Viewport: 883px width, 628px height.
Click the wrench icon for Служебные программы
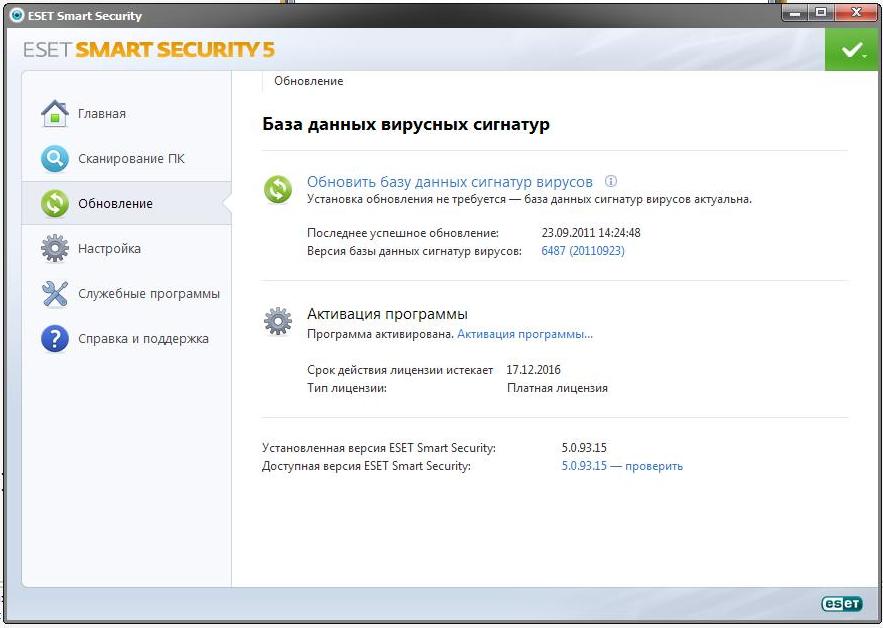pos(54,294)
